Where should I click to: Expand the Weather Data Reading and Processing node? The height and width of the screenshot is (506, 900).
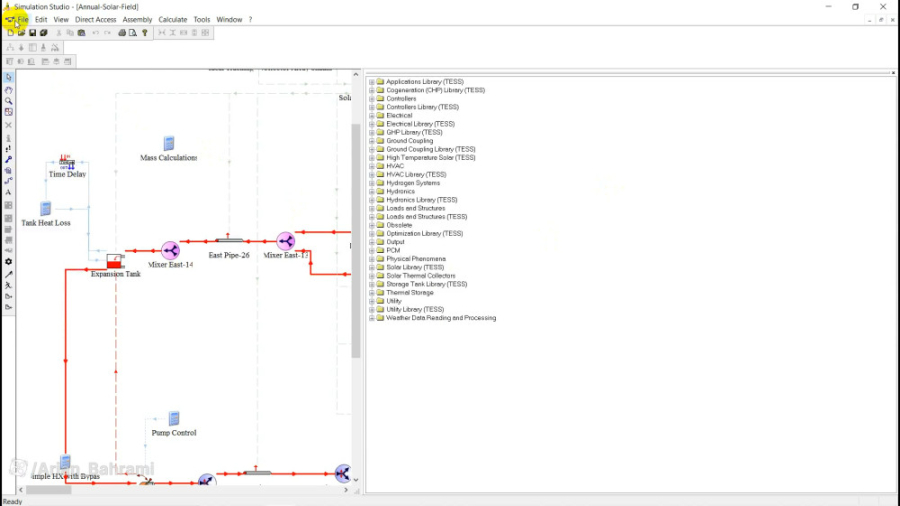tap(372, 318)
